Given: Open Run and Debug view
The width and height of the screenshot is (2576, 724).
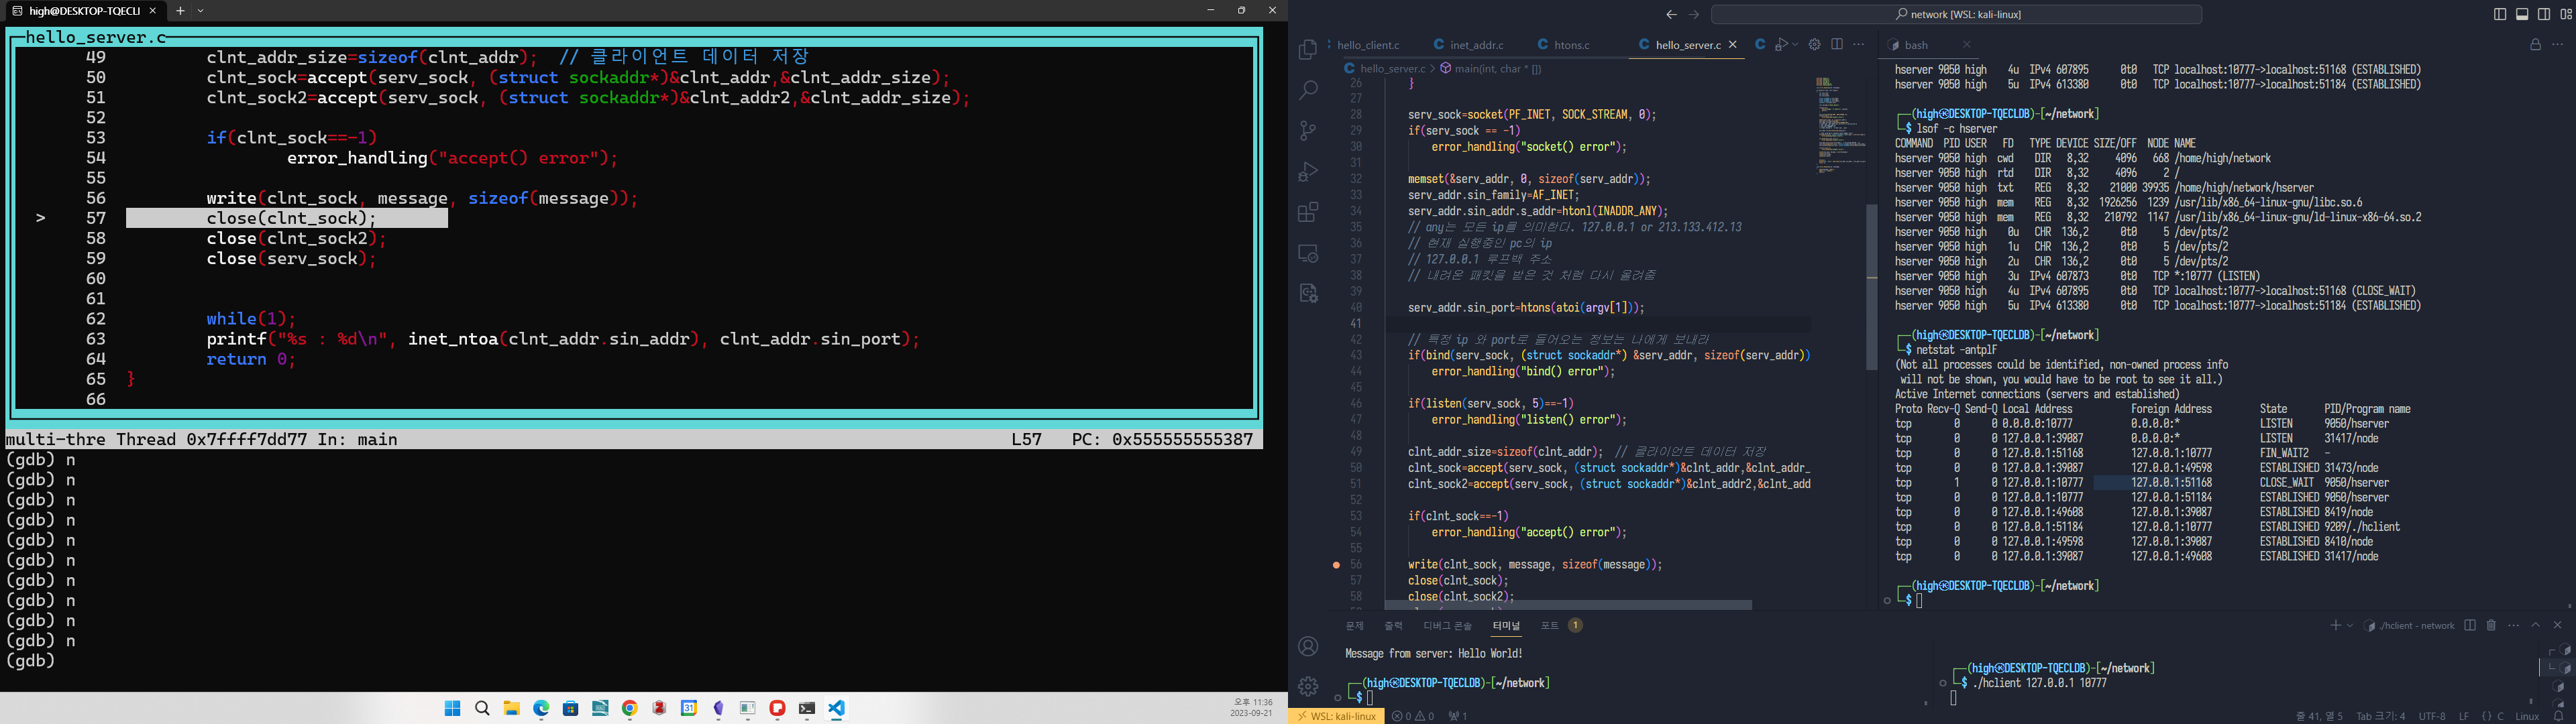Looking at the screenshot, I should [x=1307, y=172].
